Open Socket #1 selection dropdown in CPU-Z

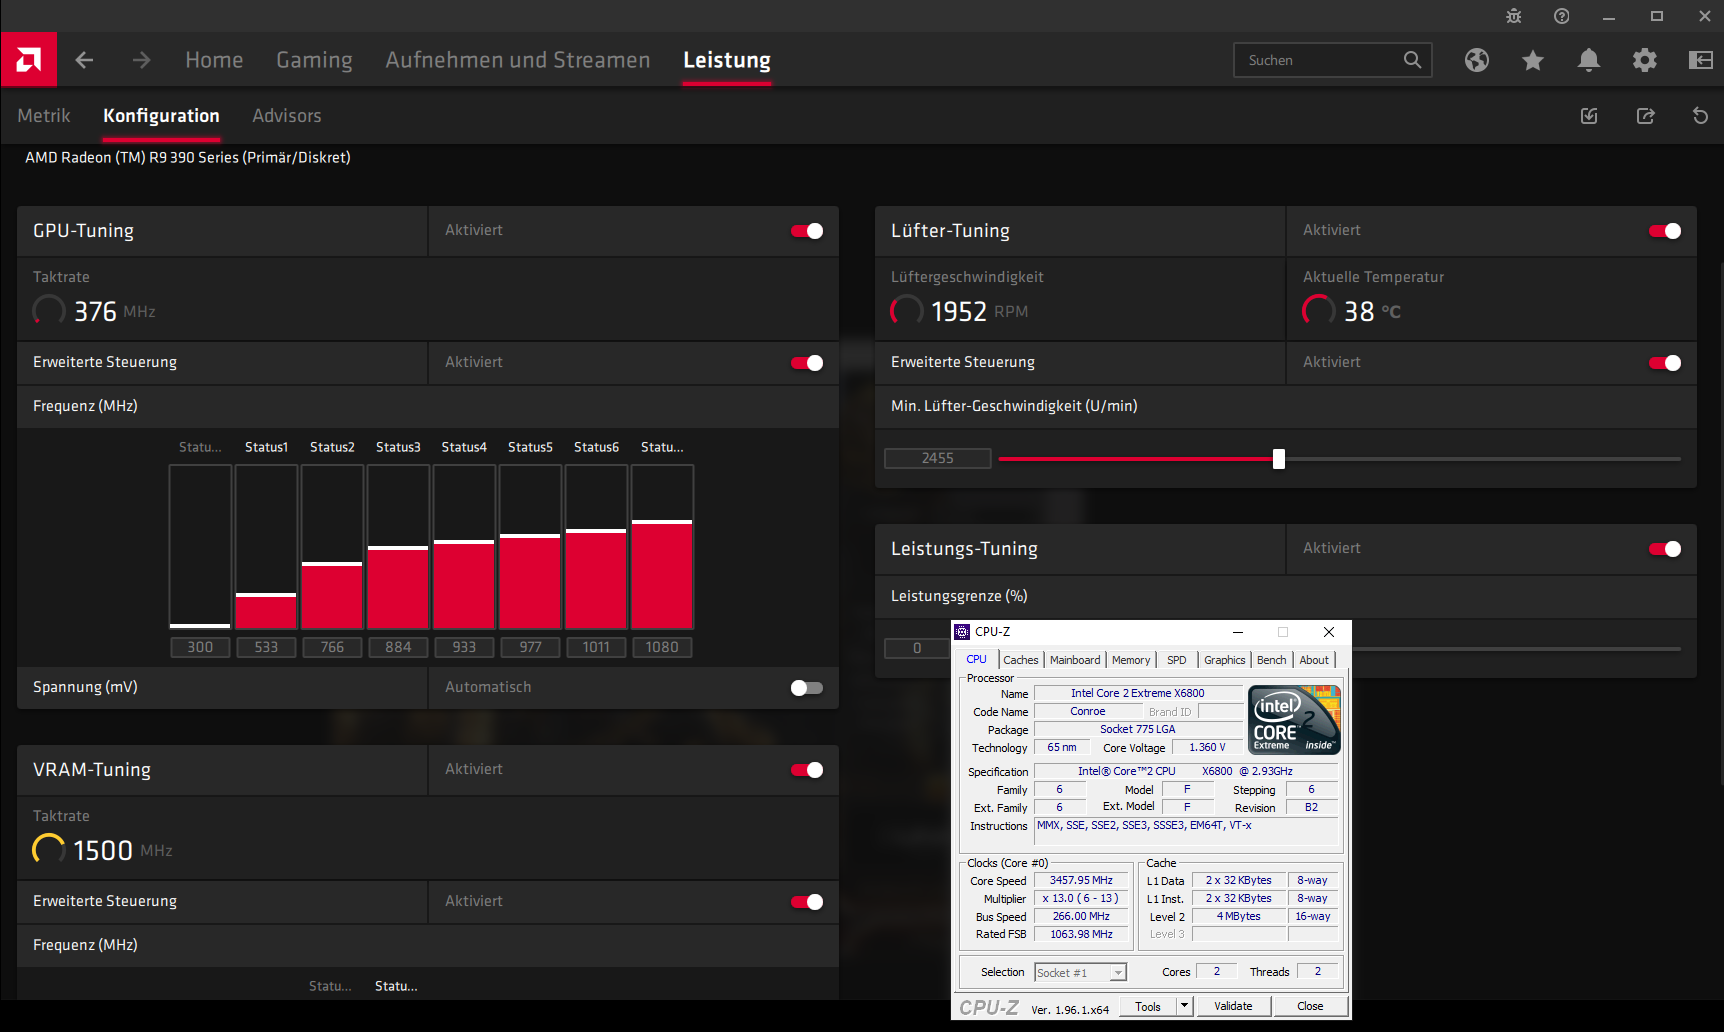(1080, 973)
